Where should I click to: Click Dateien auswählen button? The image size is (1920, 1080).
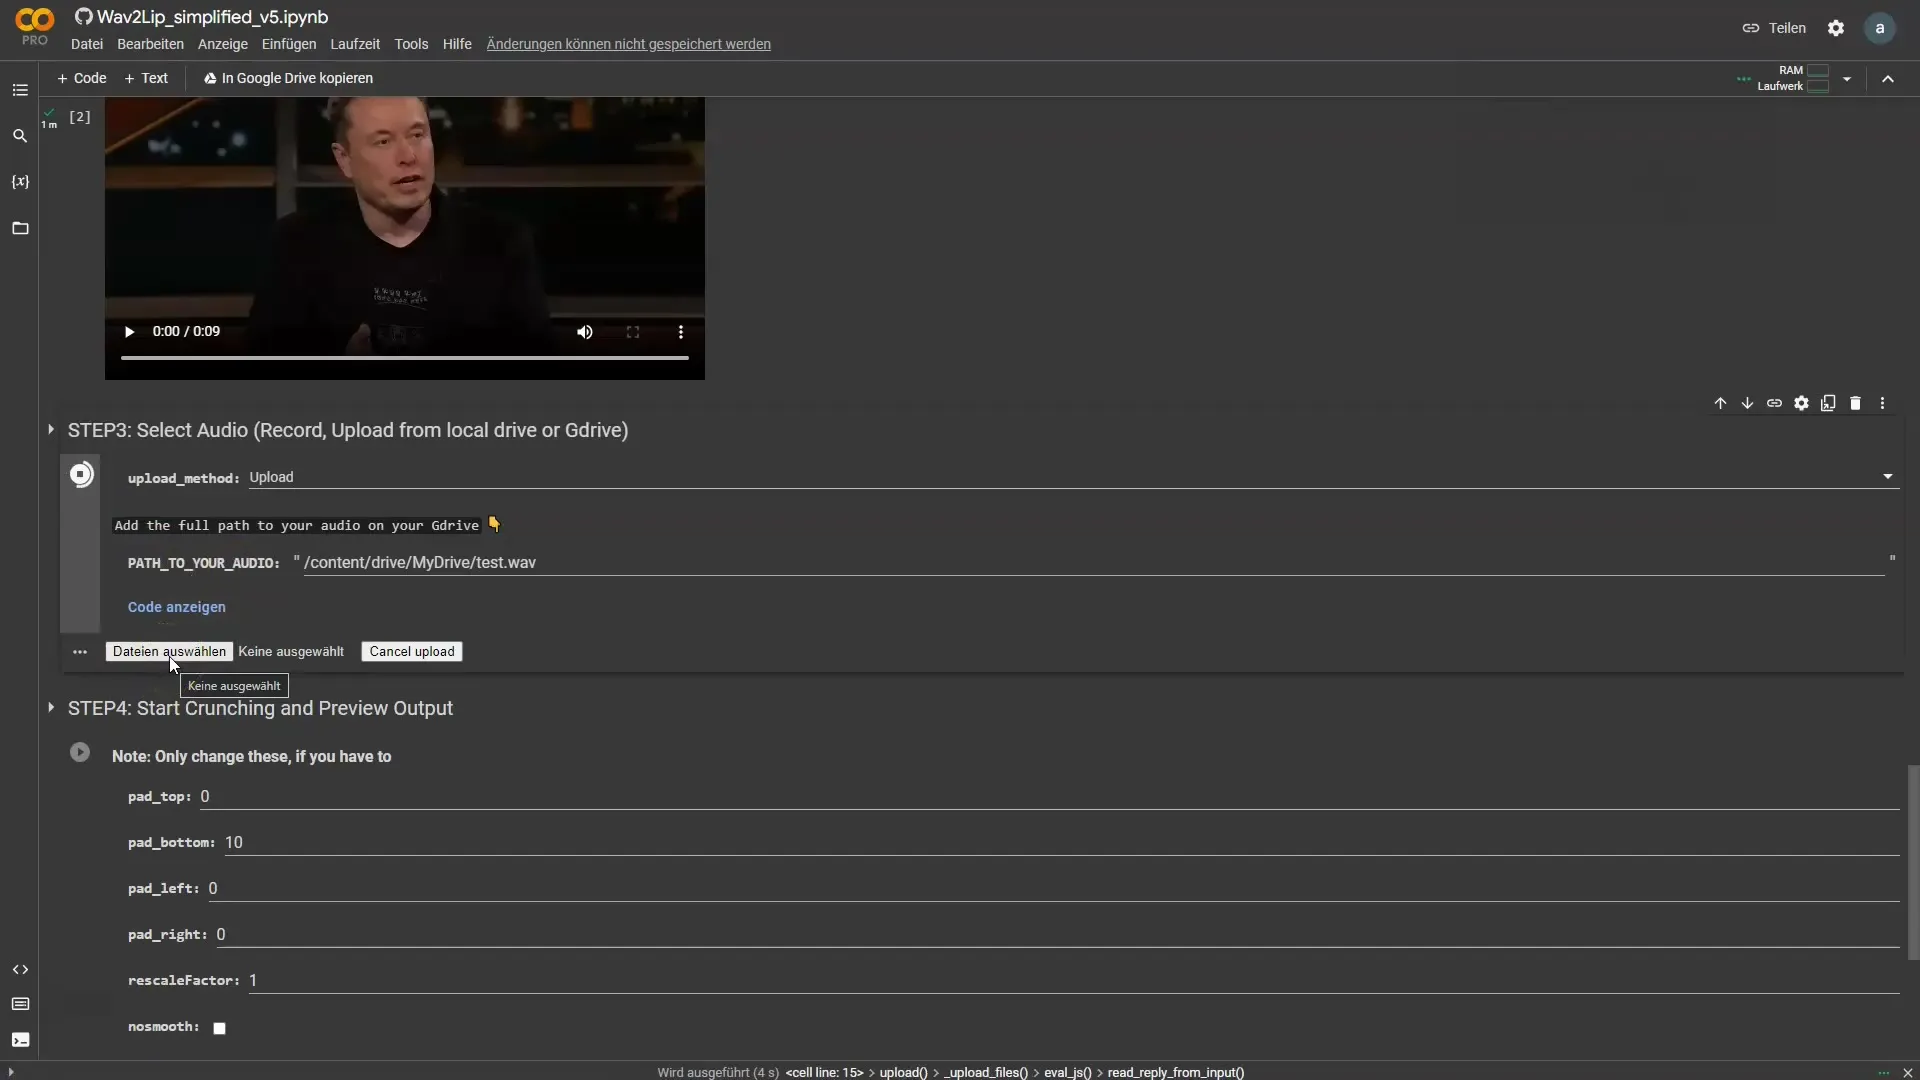coord(169,652)
